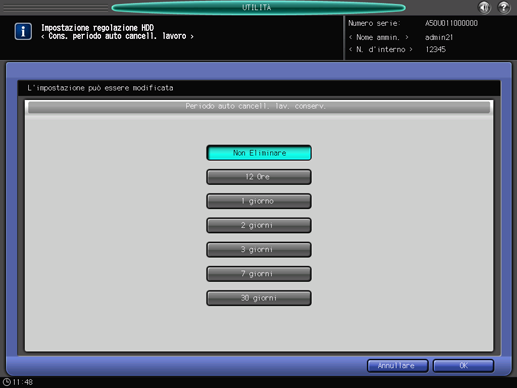Click the Nome ammin. label
This screenshot has width=517, height=388.
pyautogui.click(x=378, y=37)
